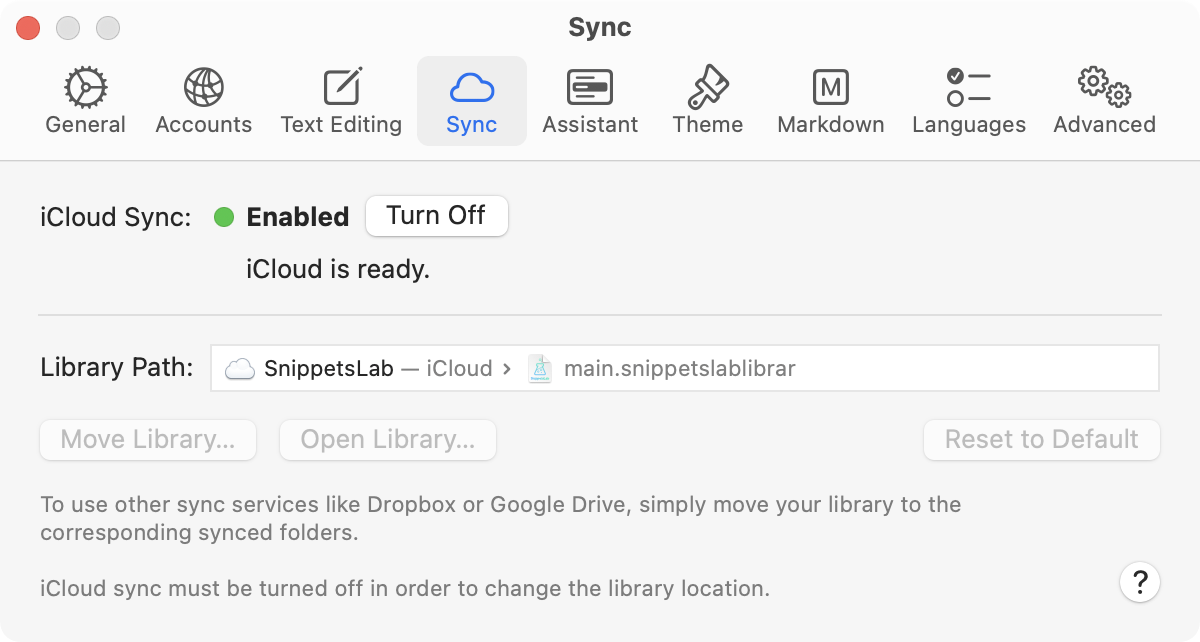
Task: Go to the Assistant tab
Action: pos(590,101)
